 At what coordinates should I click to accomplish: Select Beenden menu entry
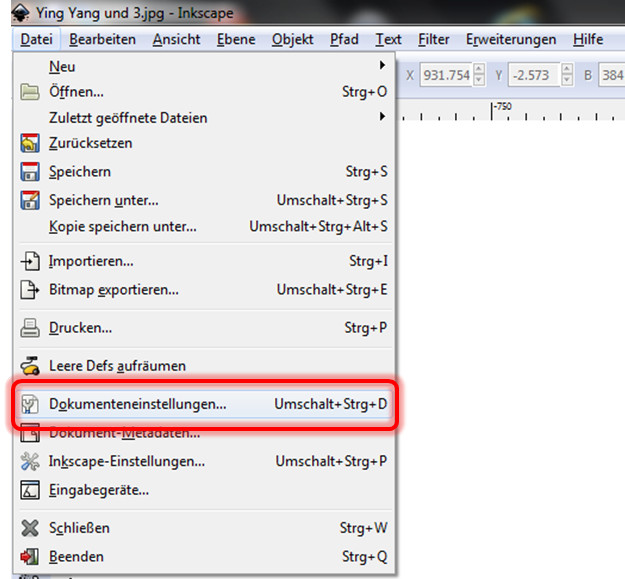click(x=204, y=557)
